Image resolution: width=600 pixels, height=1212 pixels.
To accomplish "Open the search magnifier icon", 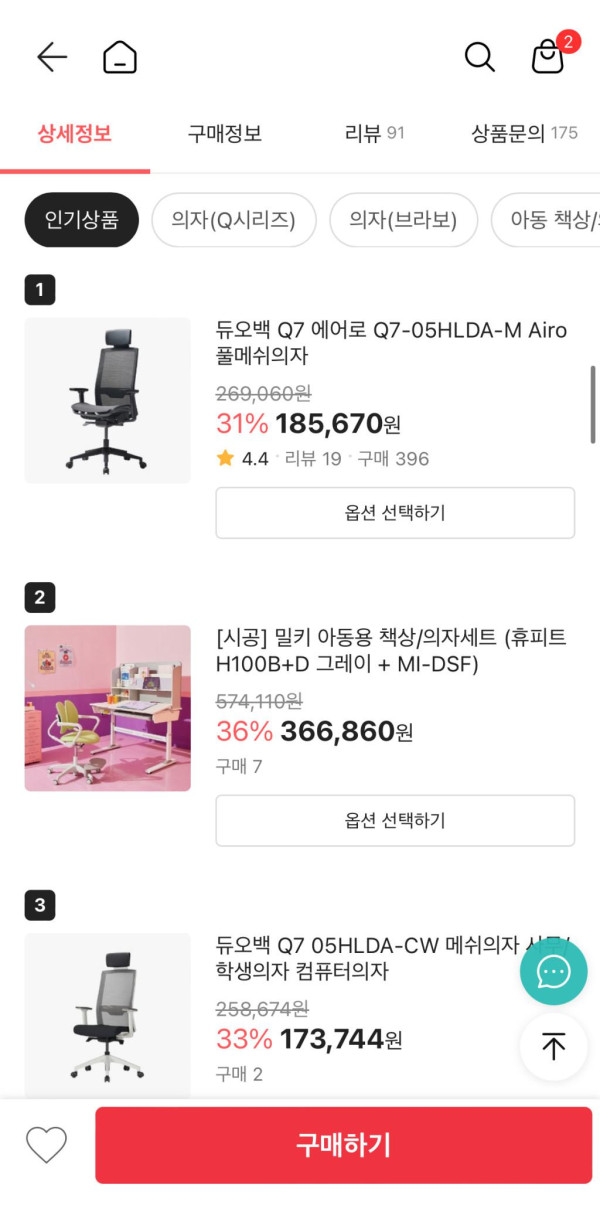I will point(480,57).
